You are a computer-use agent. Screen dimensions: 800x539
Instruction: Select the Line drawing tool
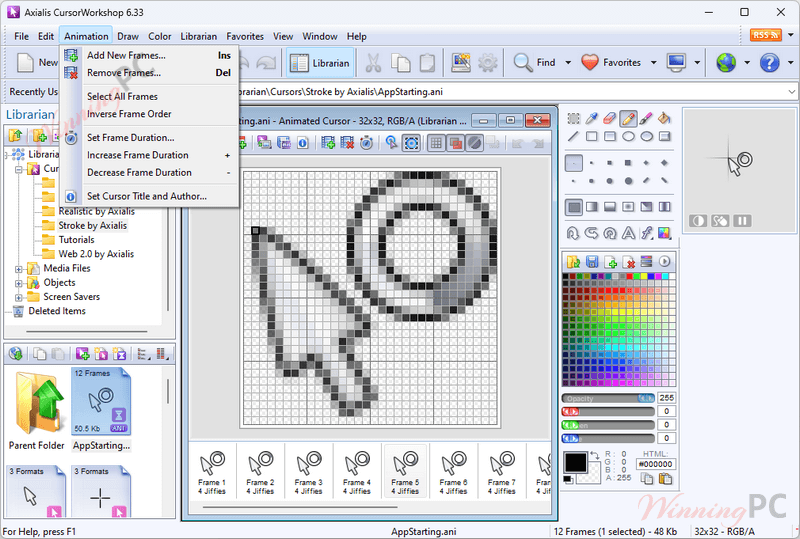pos(574,136)
